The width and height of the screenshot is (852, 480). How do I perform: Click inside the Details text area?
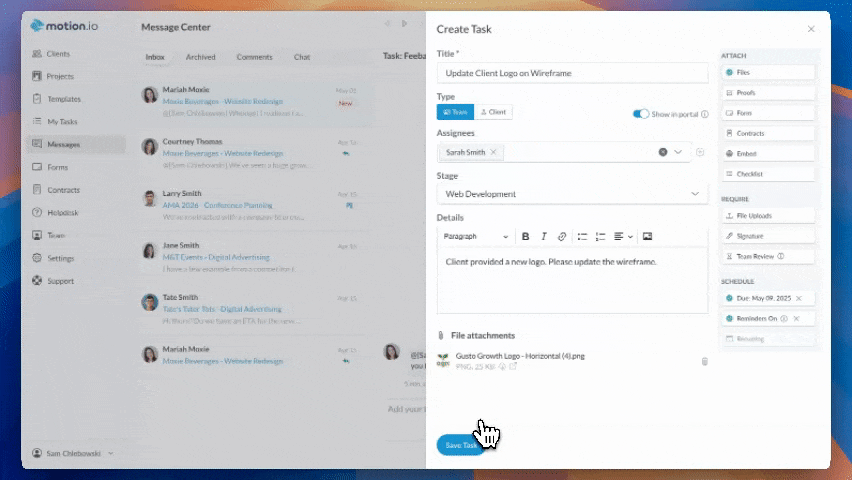coord(572,280)
